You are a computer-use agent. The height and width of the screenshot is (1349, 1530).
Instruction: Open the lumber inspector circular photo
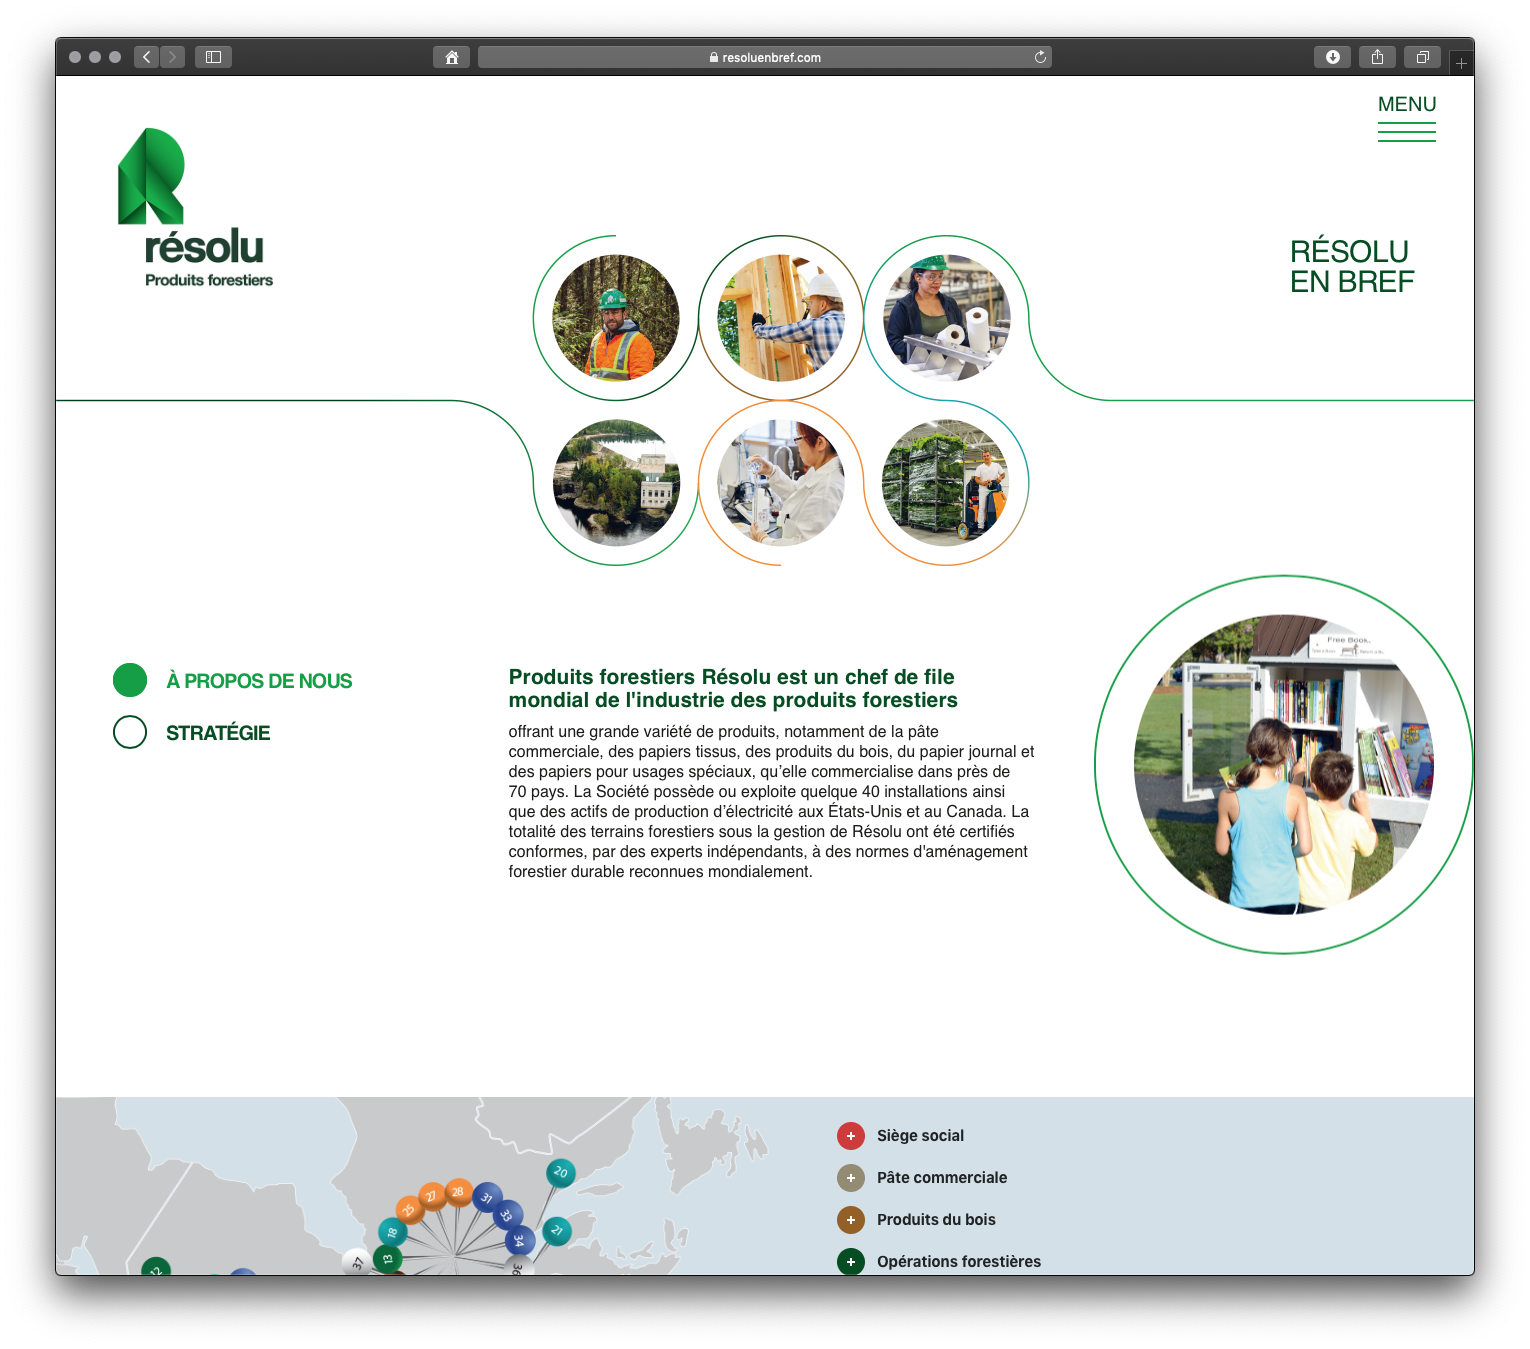(x=781, y=318)
